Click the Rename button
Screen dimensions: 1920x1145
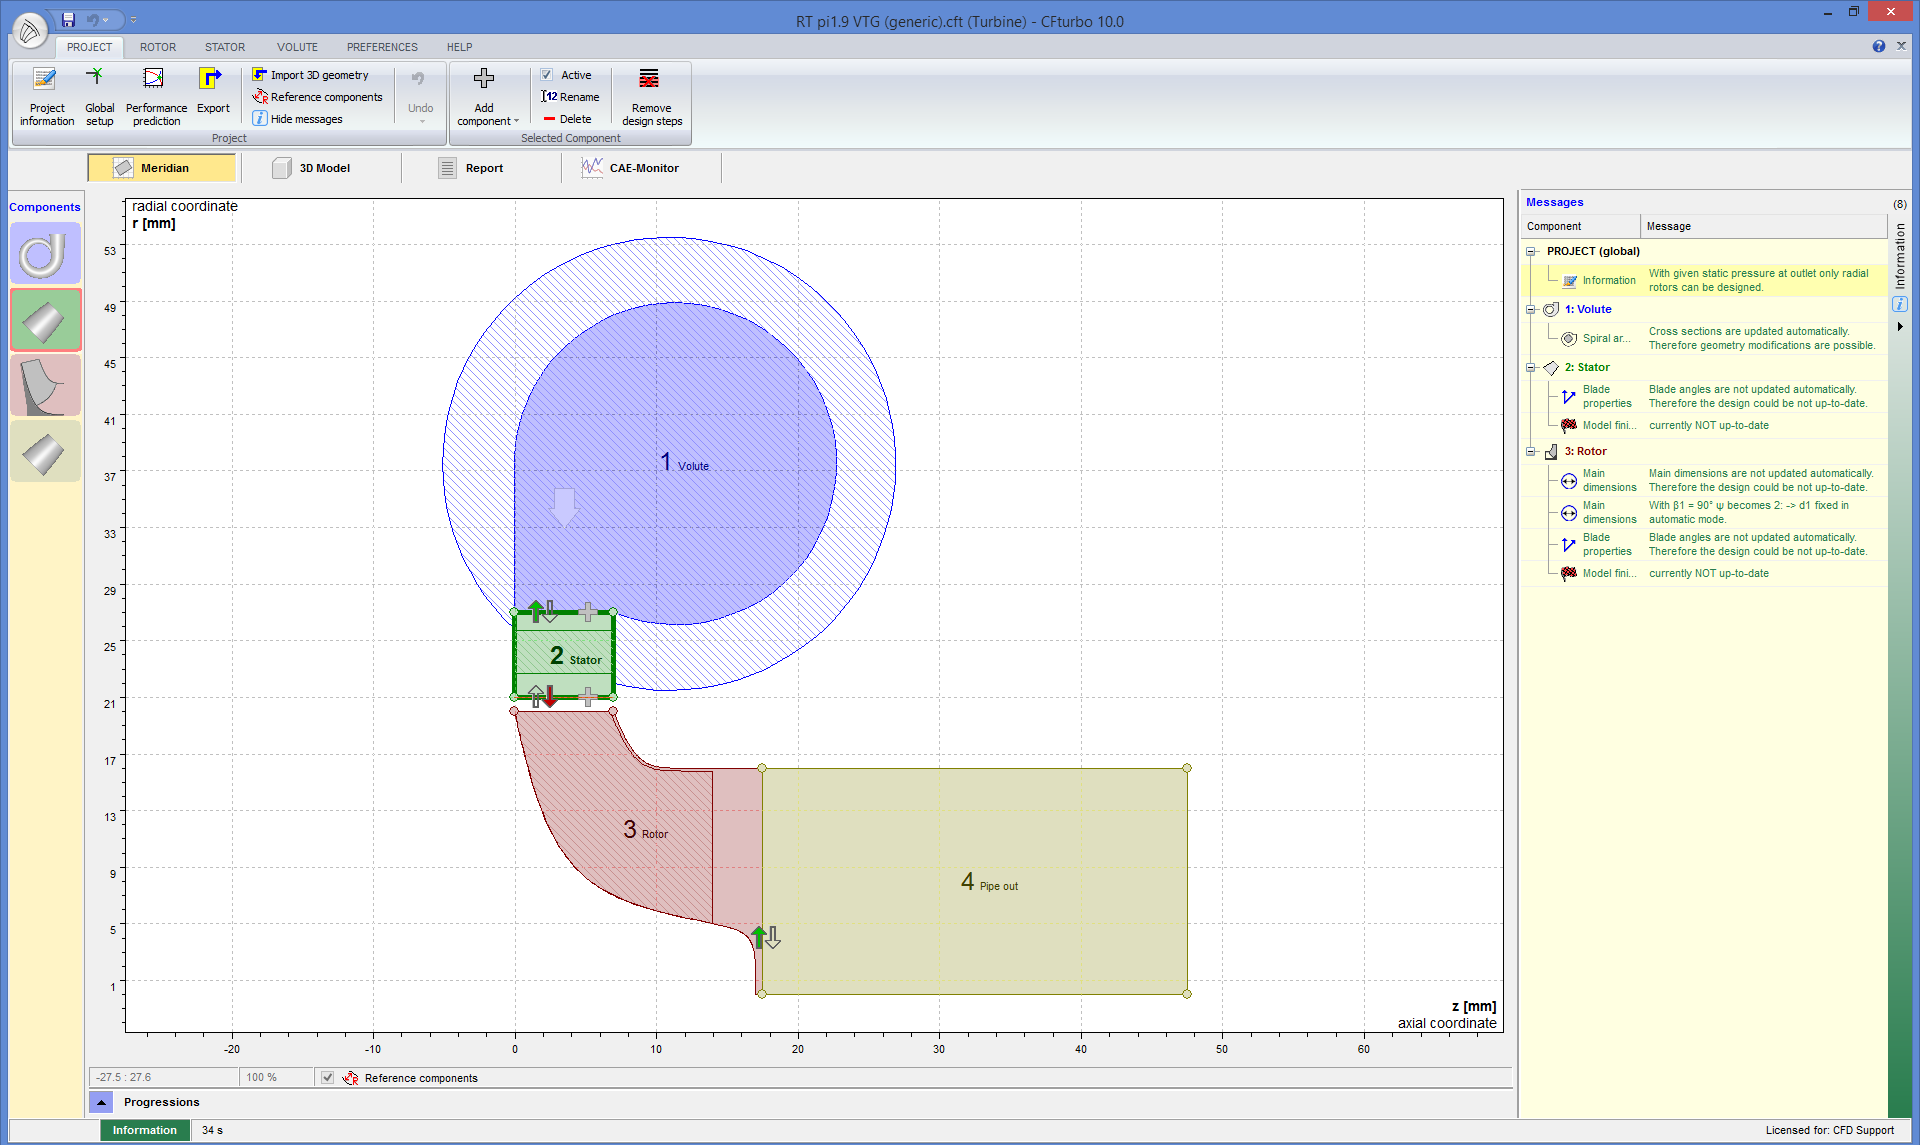point(570,97)
